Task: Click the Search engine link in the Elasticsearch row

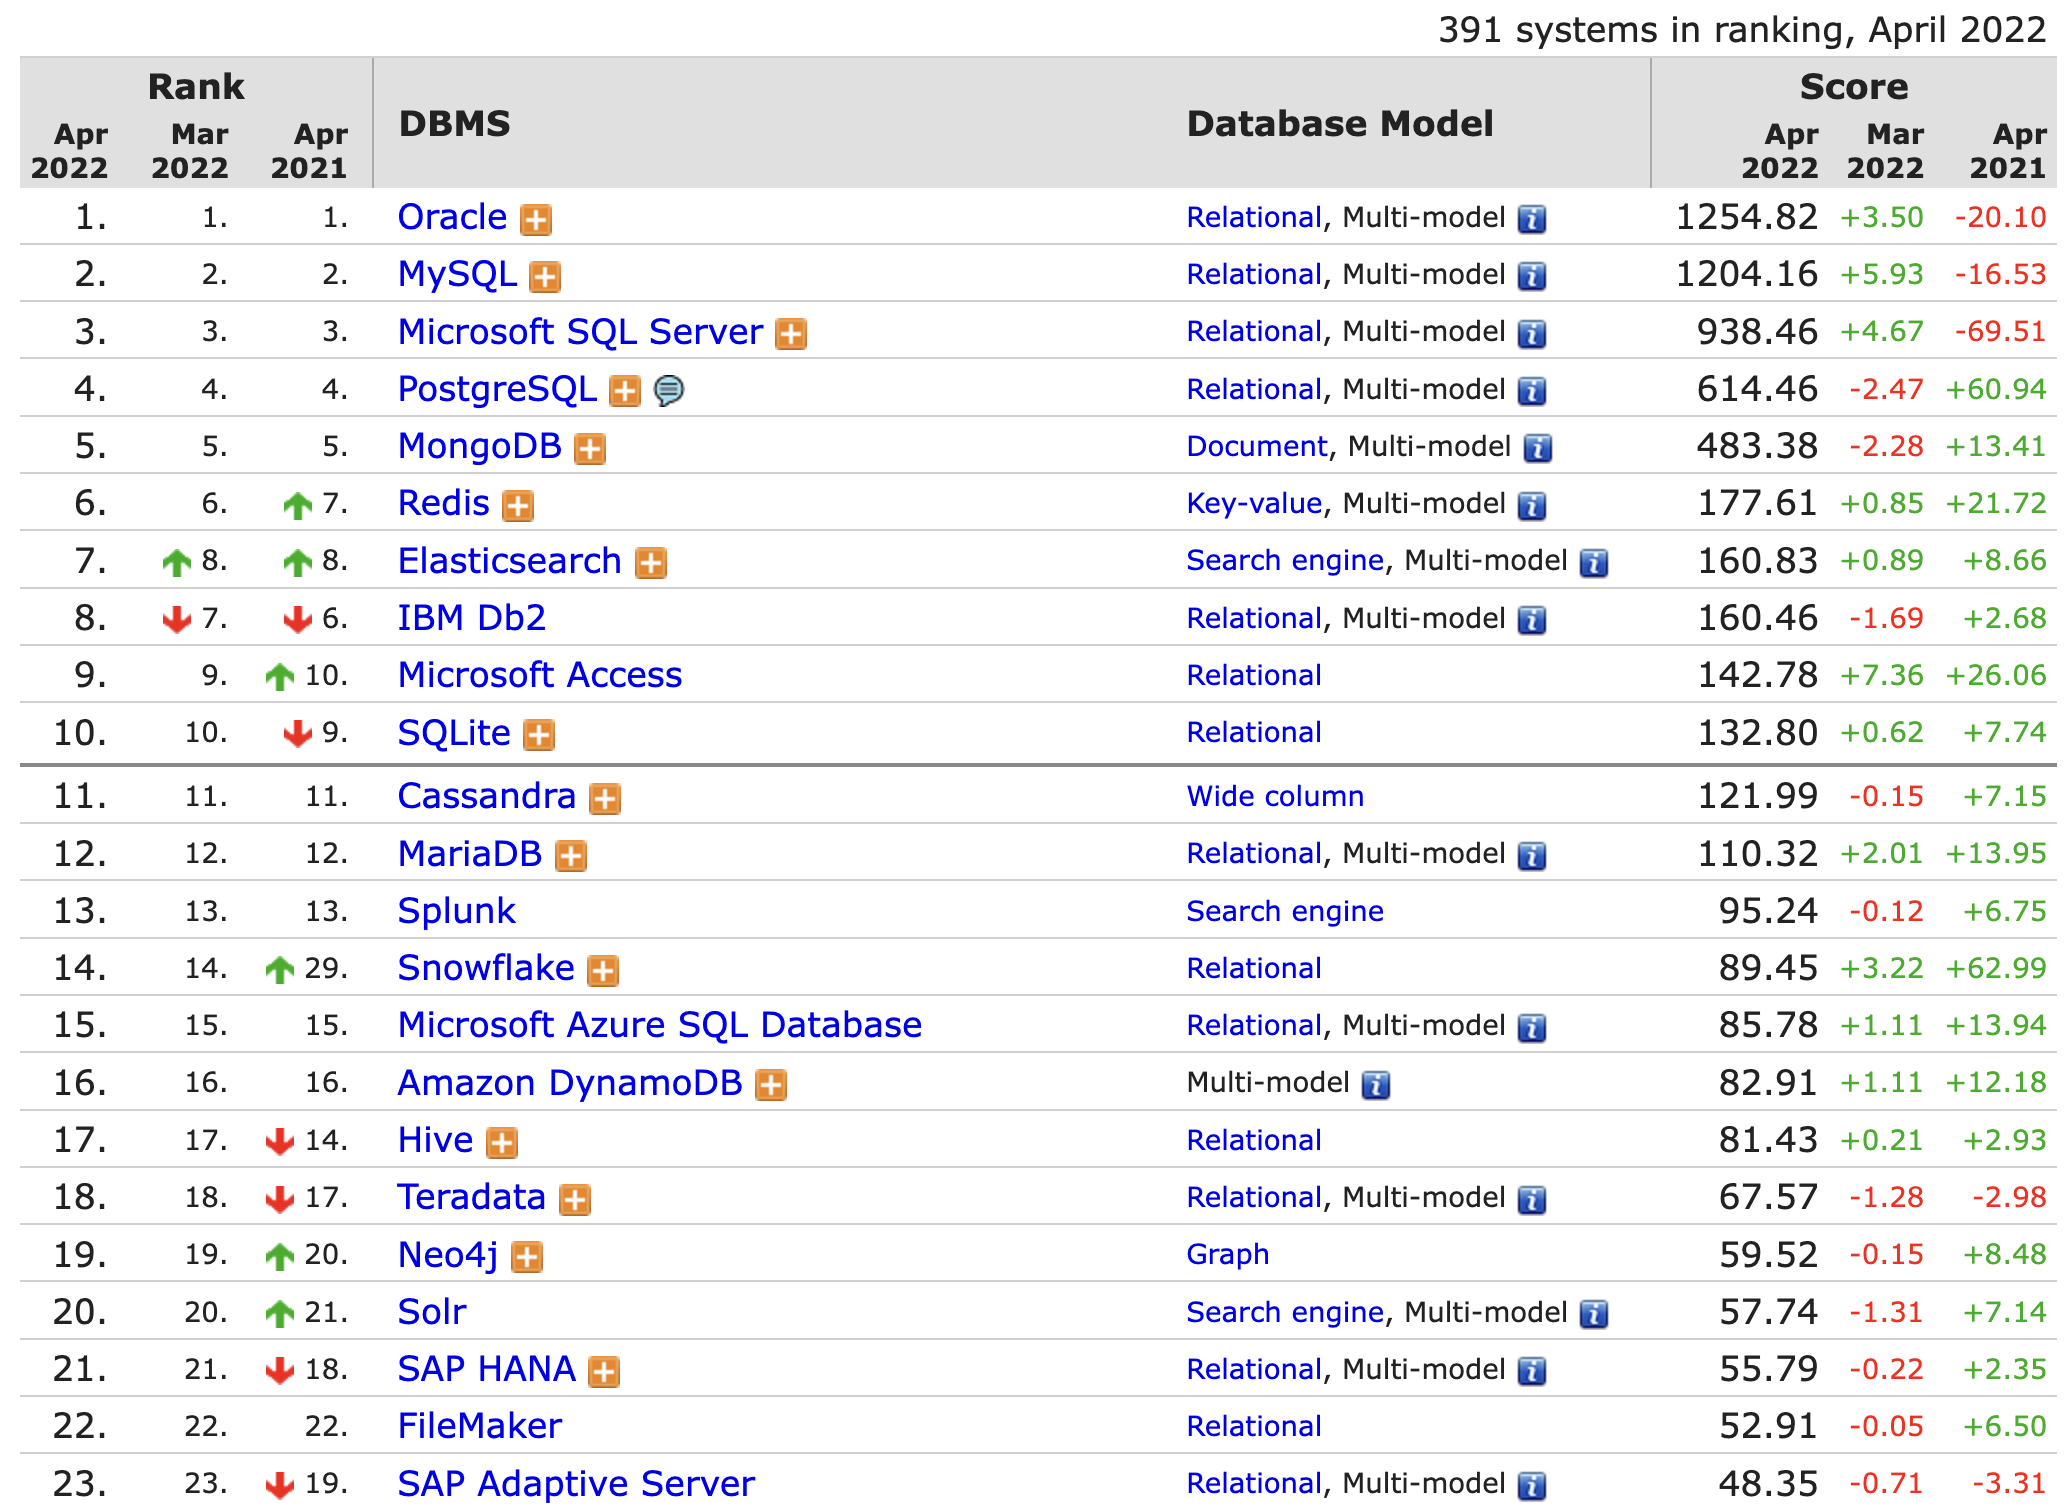Action: click(1285, 560)
